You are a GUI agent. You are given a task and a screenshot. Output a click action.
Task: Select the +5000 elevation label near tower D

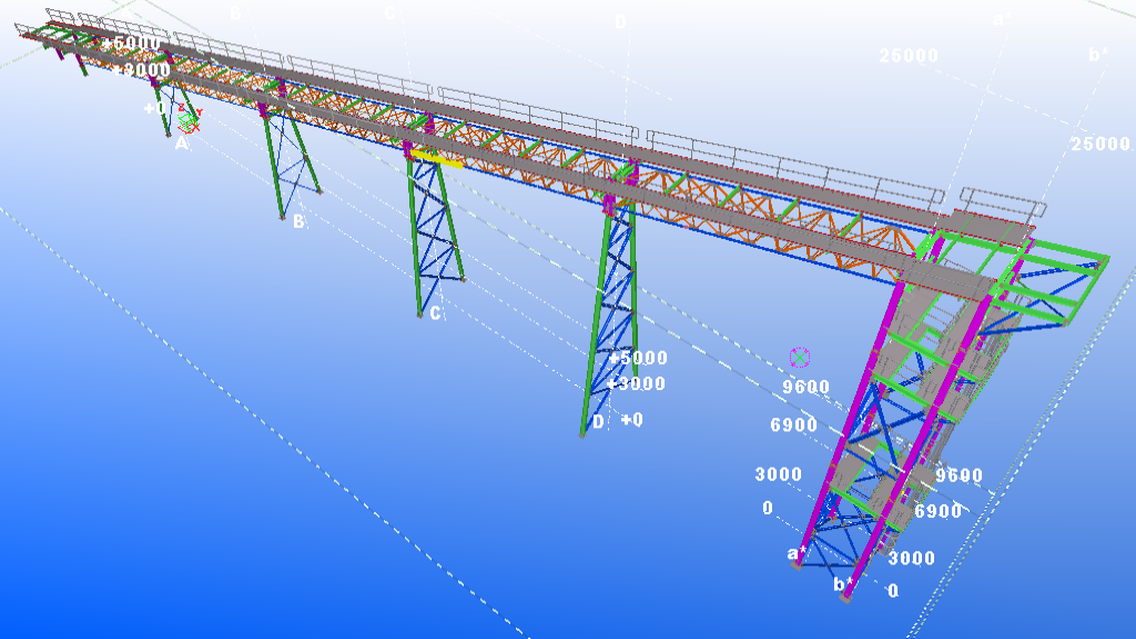tap(638, 358)
